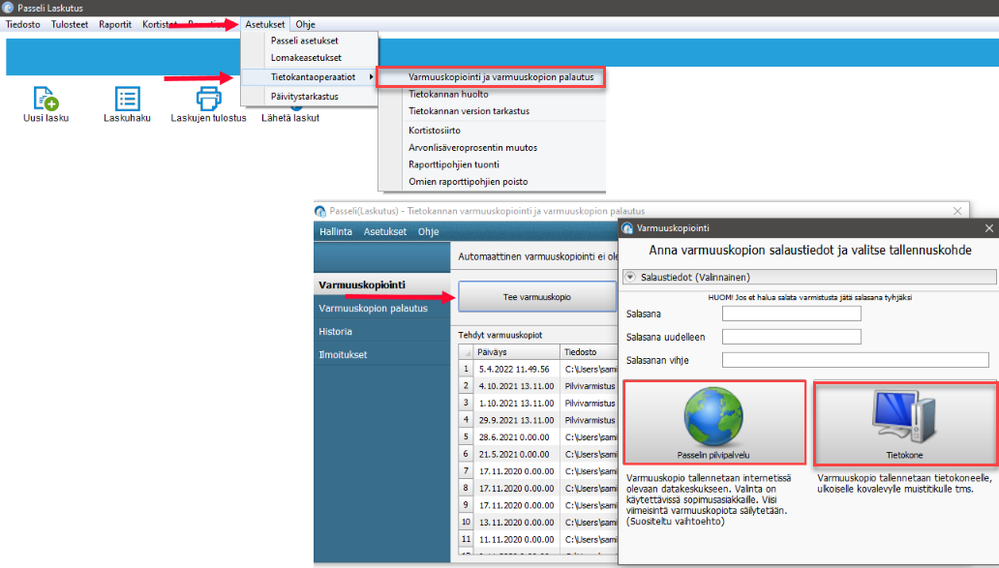Viewport: 999px width, 568px height.
Task: Select backup row dated 5.4.2022 11.49.56
Action: (538, 369)
